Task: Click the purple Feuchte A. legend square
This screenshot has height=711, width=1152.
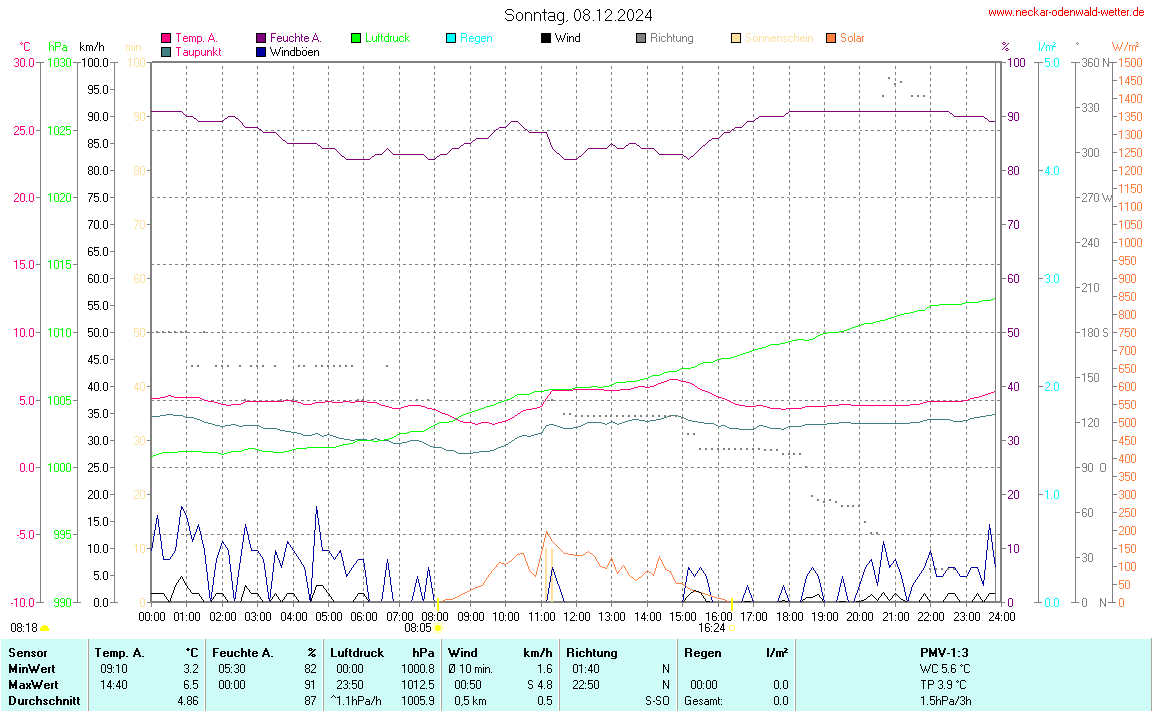Action: (262, 38)
